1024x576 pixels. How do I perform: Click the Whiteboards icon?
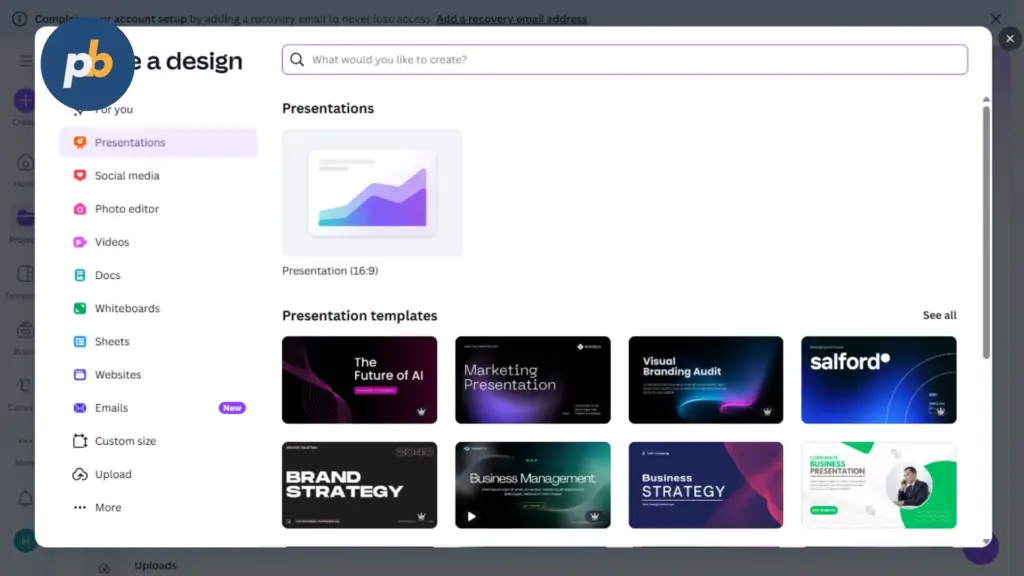point(80,308)
